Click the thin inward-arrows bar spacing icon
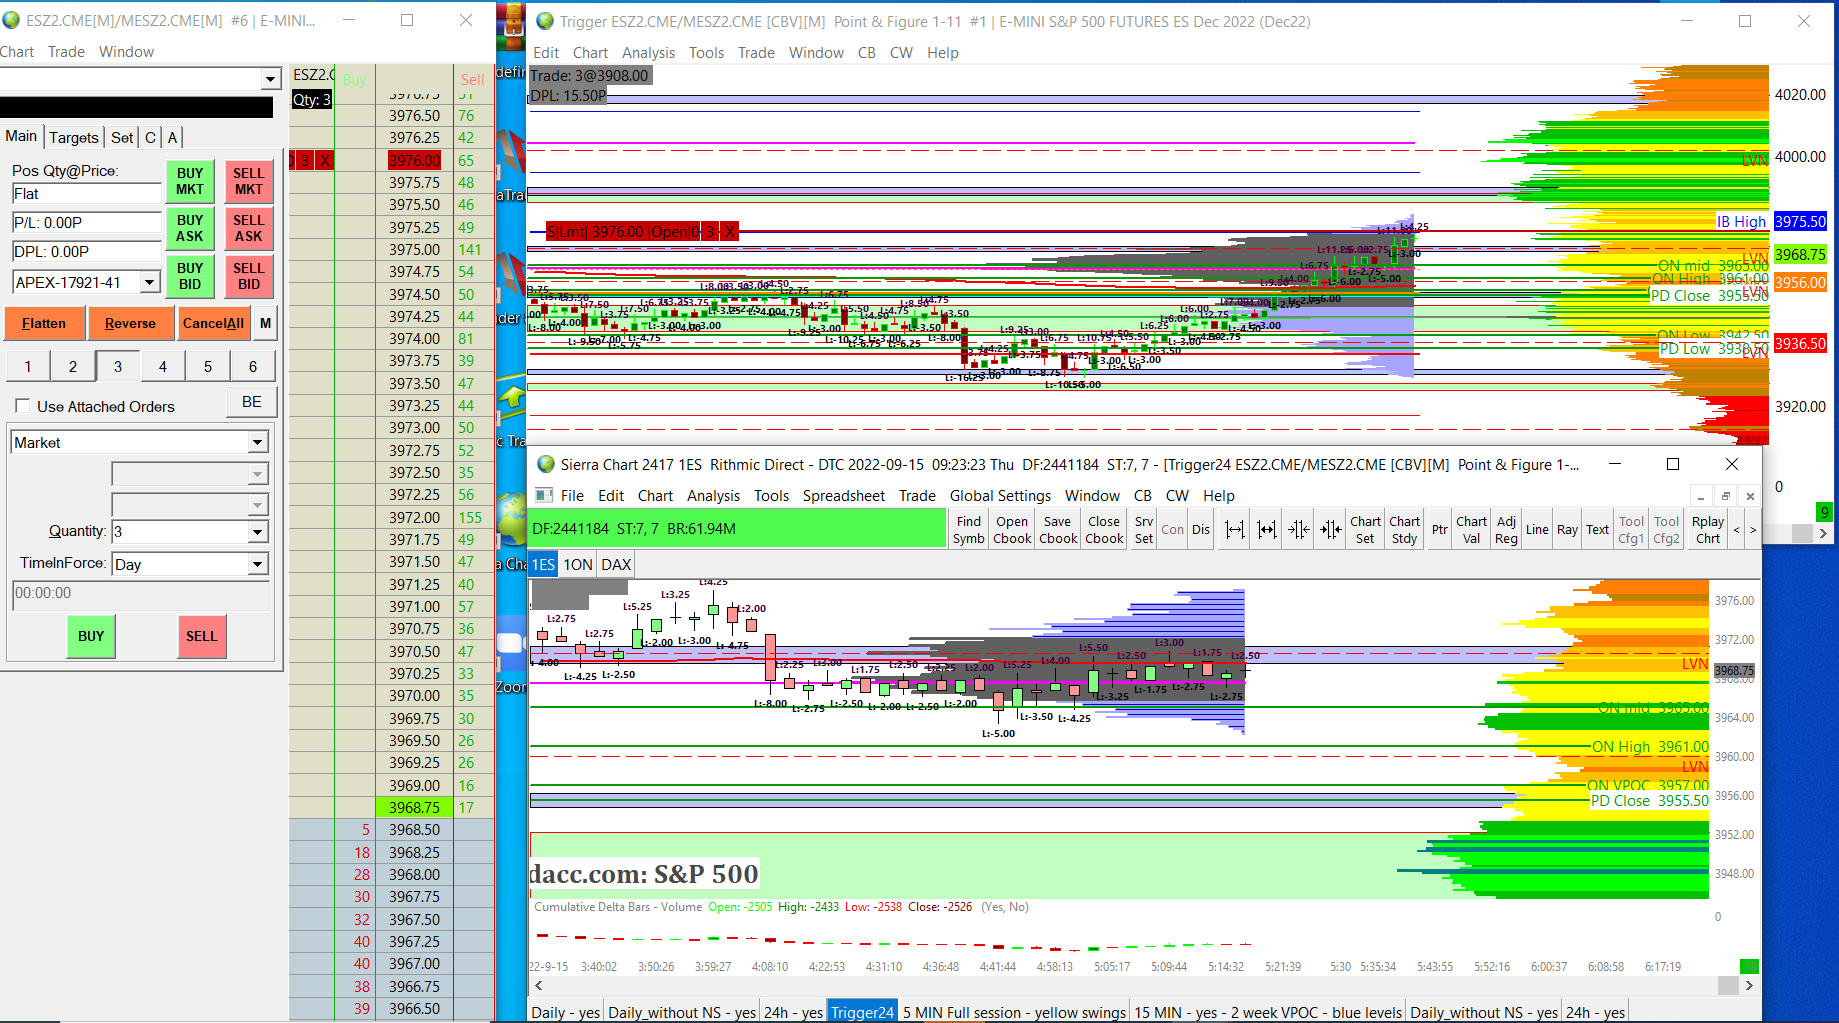This screenshot has height=1023, width=1839. point(1299,530)
